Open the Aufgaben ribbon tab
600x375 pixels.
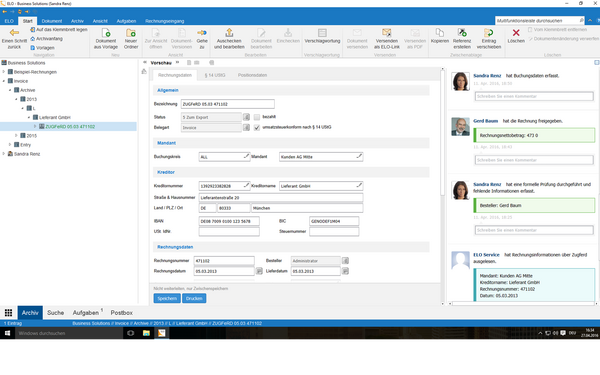coord(126,21)
